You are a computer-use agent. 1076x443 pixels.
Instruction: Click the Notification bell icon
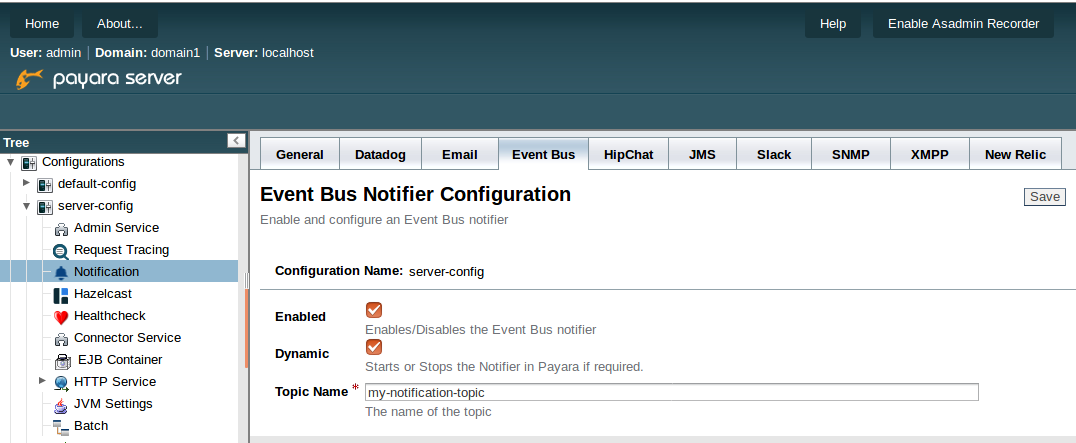pos(61,272)
